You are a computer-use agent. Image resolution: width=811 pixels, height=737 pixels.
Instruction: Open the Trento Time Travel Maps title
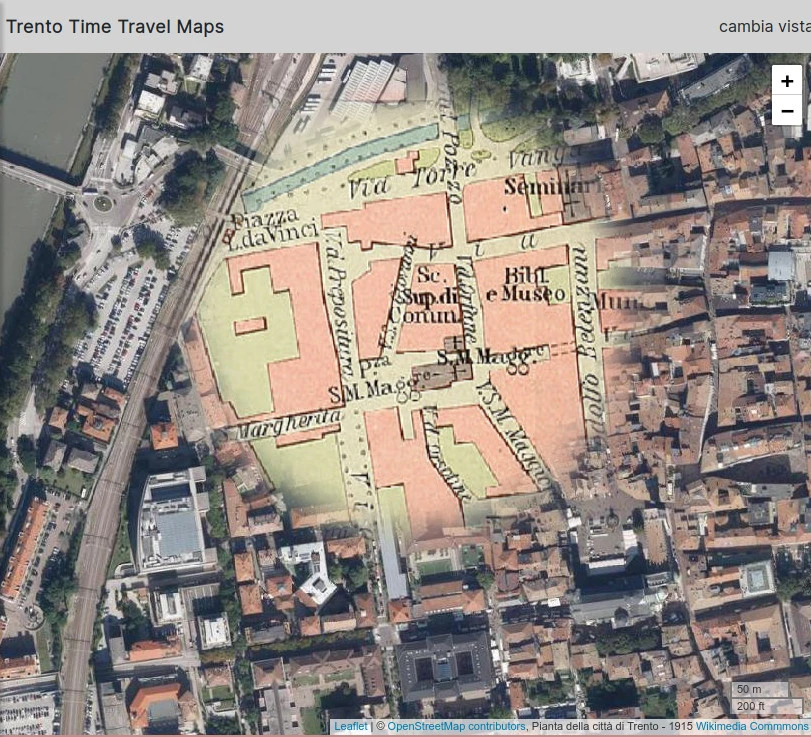[115, 26]
